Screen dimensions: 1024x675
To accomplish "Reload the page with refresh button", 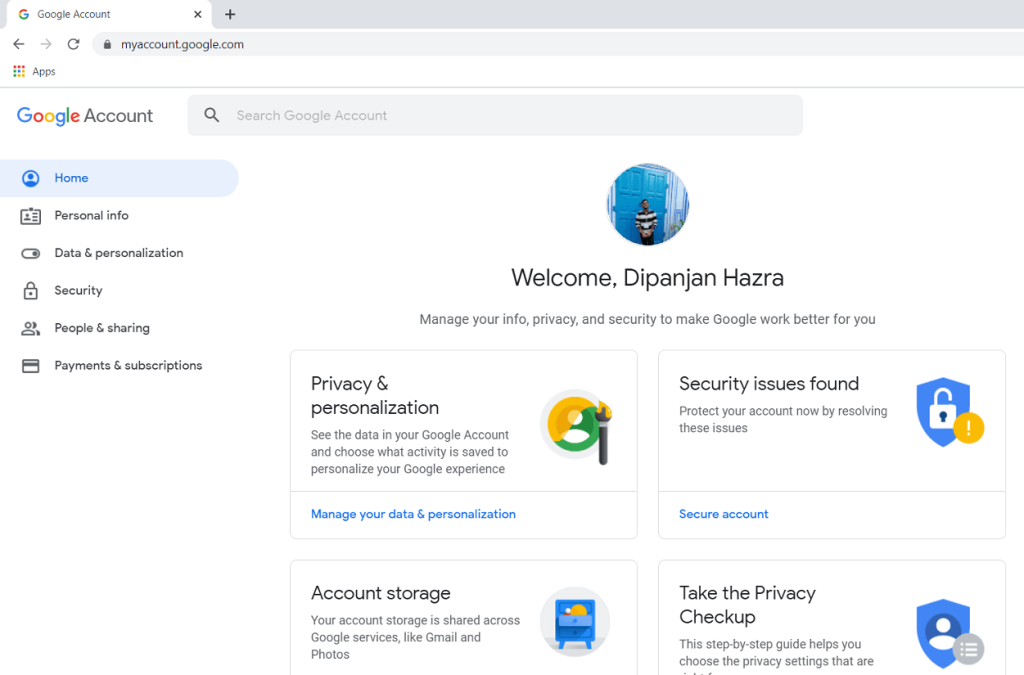I will click(73, 44).
